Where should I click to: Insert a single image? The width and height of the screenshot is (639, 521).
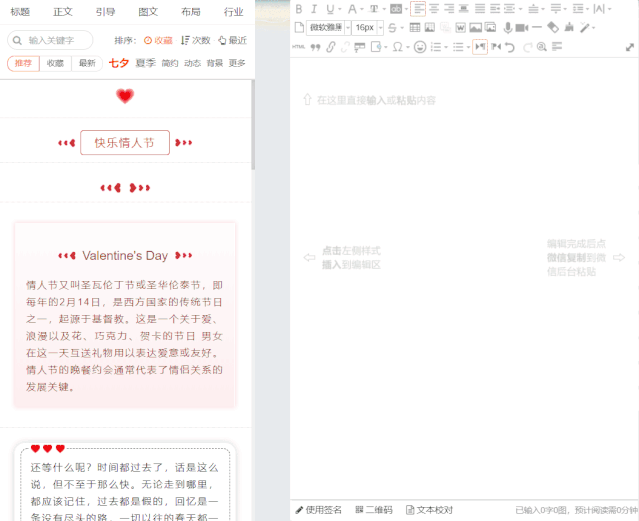click(x=475, y=27)
